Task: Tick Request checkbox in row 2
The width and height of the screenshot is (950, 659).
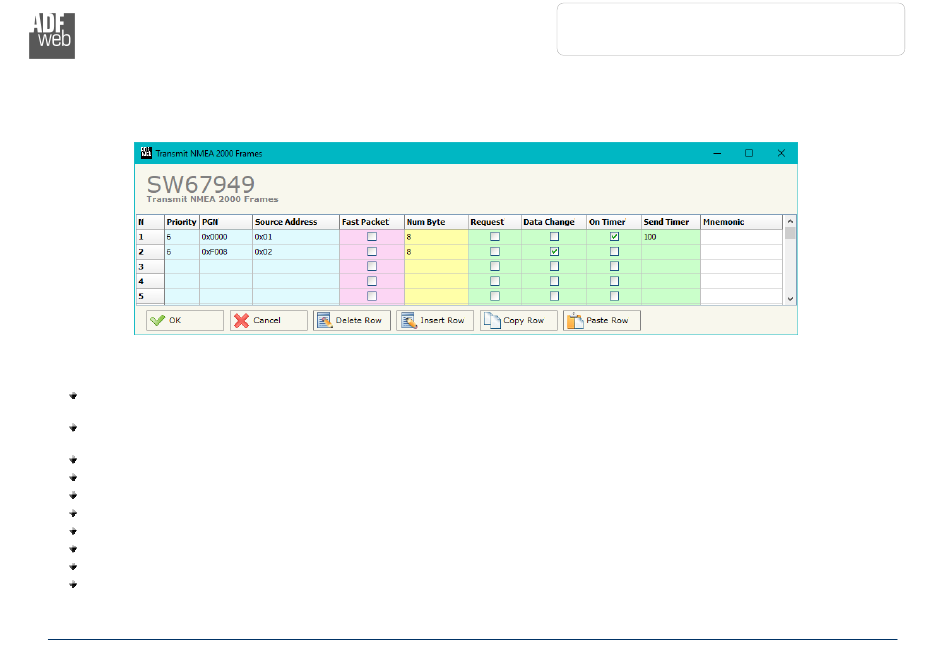Action: point(495,251)
